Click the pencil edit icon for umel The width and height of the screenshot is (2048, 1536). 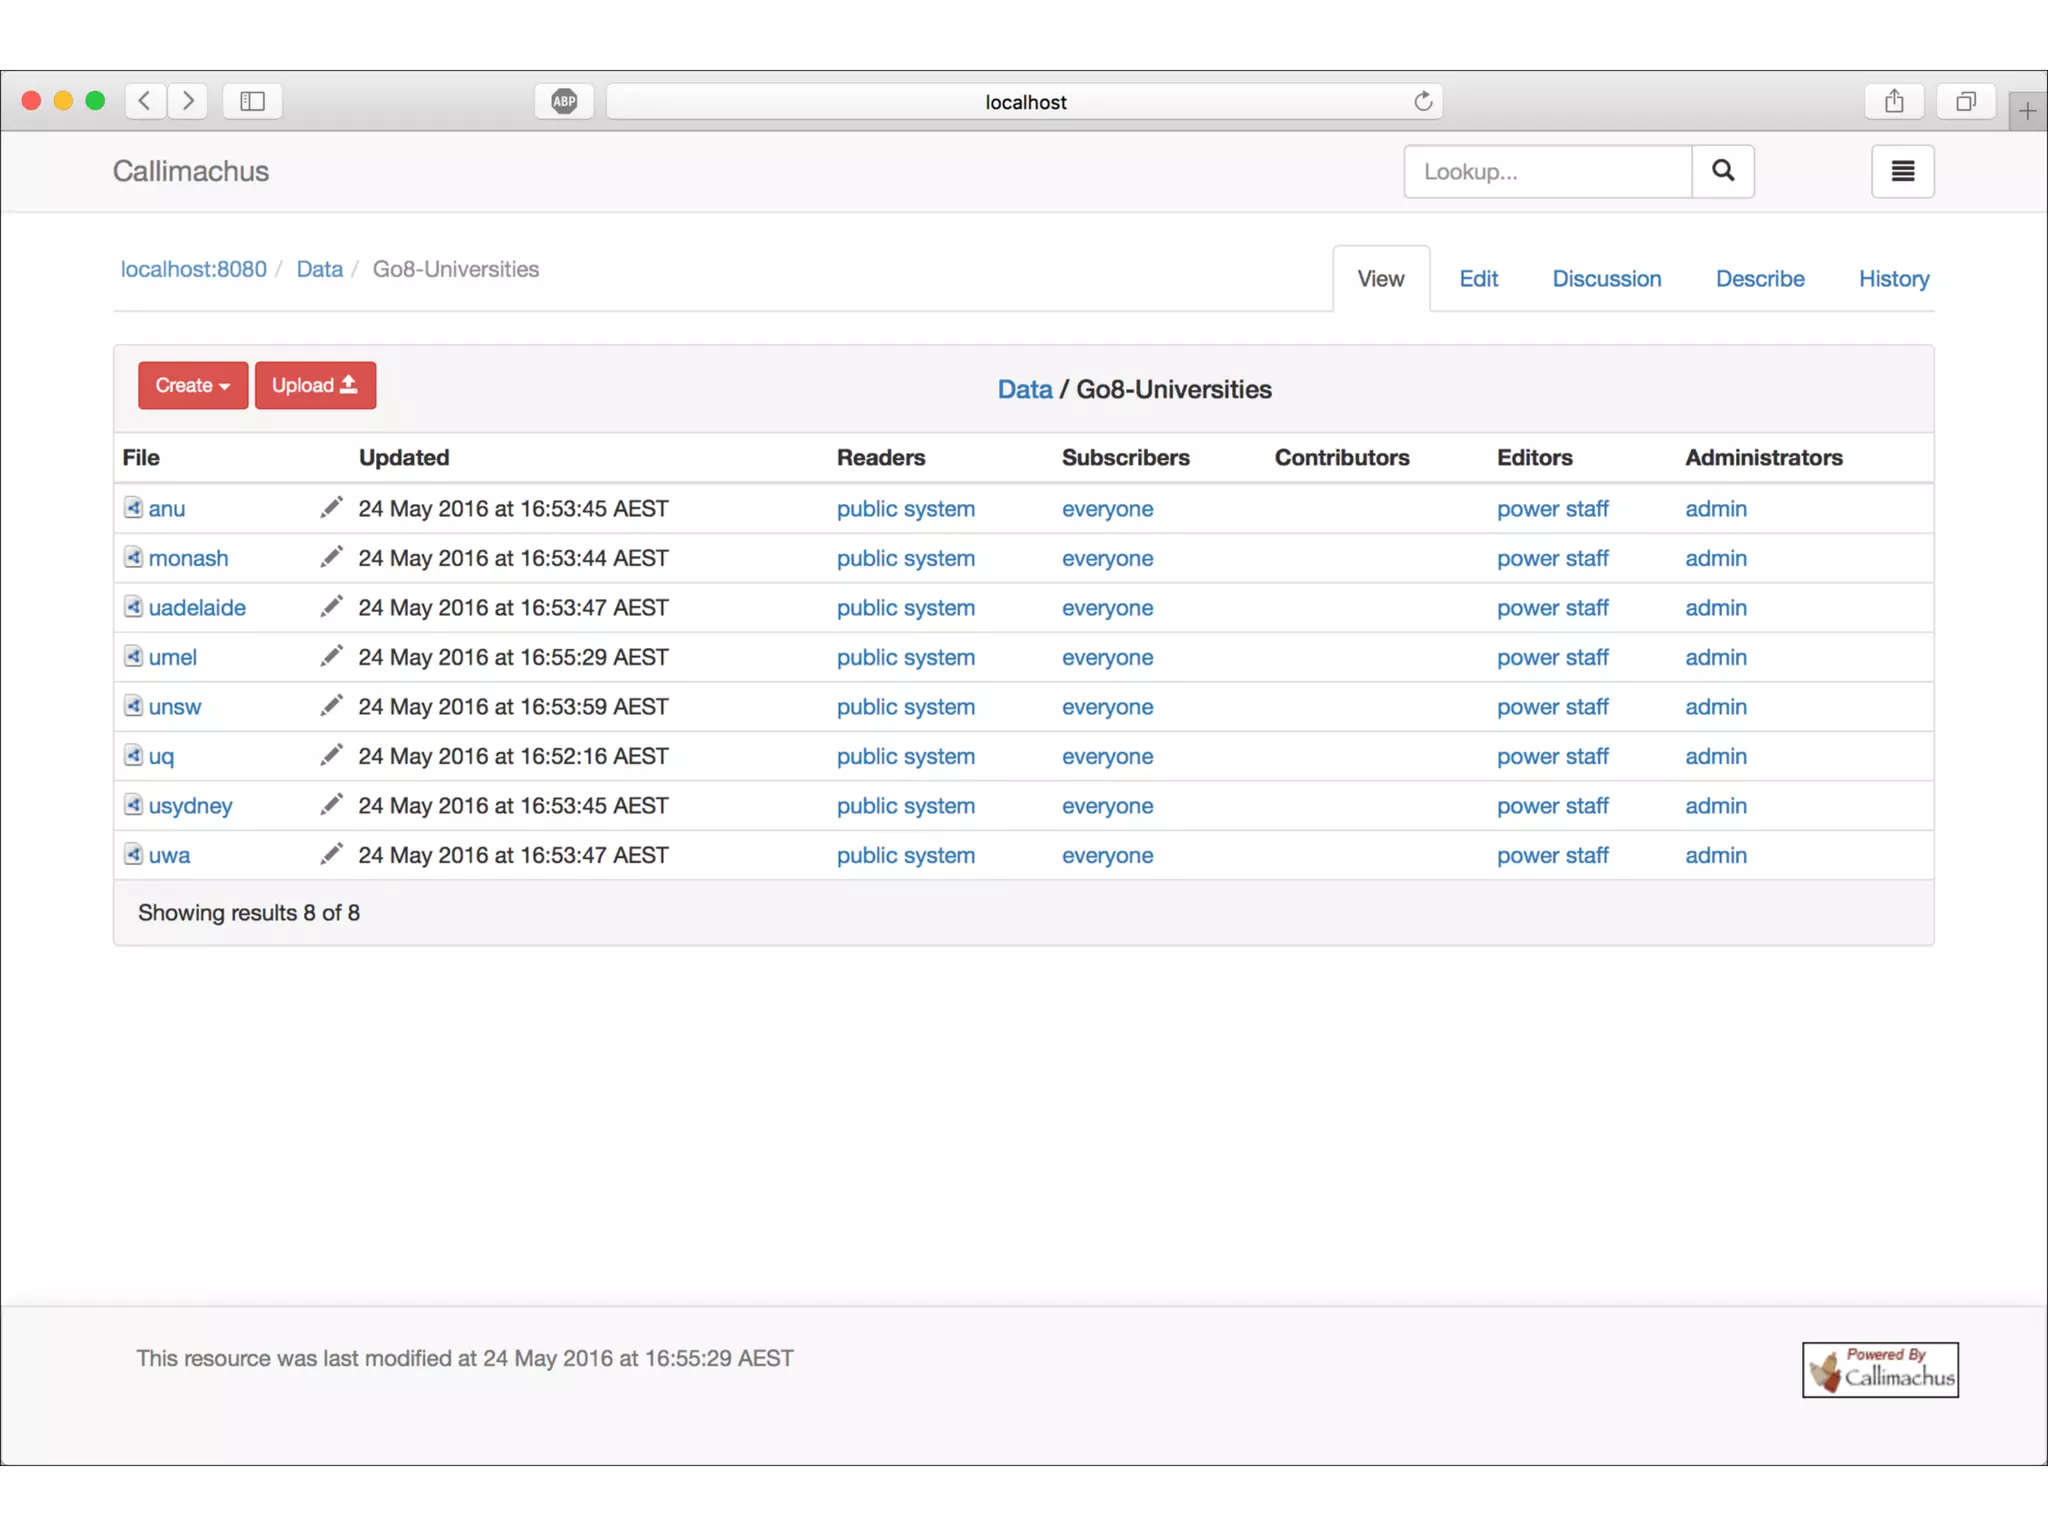tap(331, 656)
